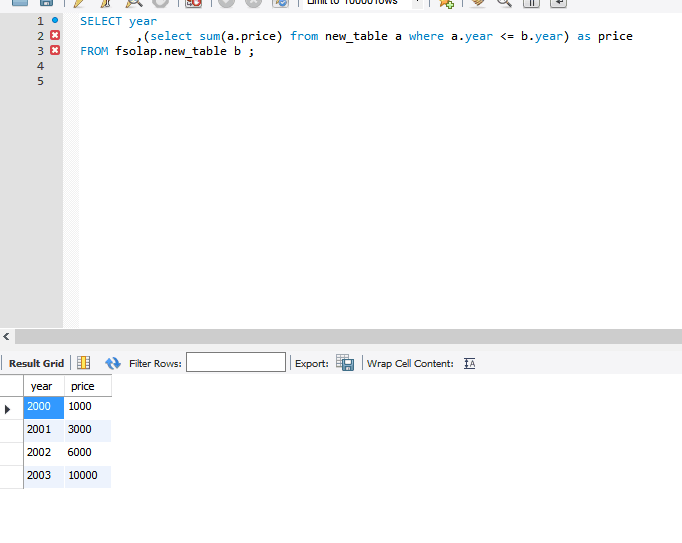The width and height of the screenshot is (682, 543).
Task: Select the cell with price 6000
Action: [88, 454]
